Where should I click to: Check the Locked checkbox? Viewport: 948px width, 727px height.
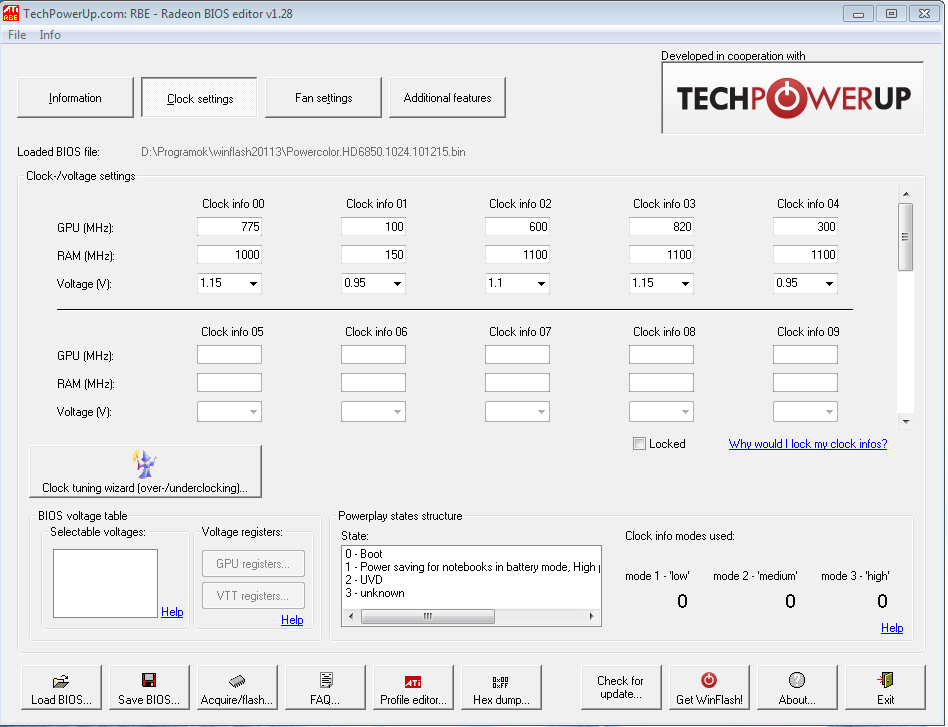coord(639,443)
